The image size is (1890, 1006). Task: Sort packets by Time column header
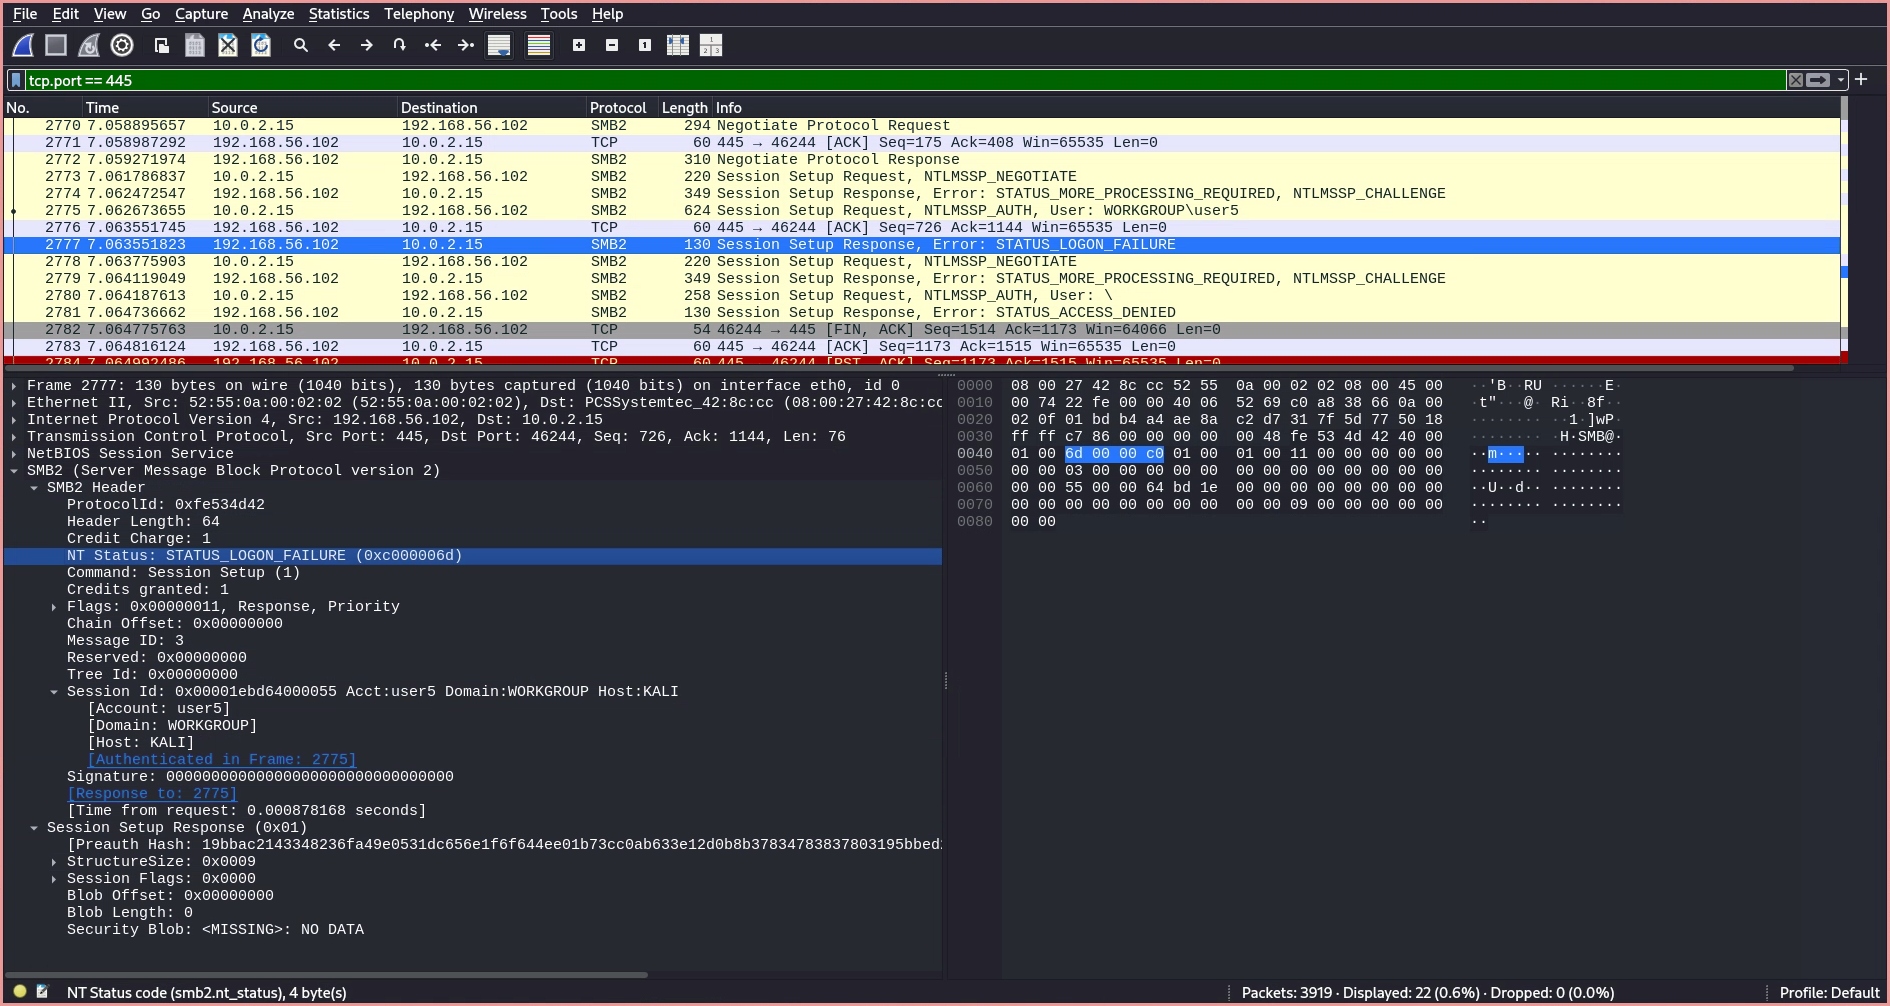pos(145,107)
